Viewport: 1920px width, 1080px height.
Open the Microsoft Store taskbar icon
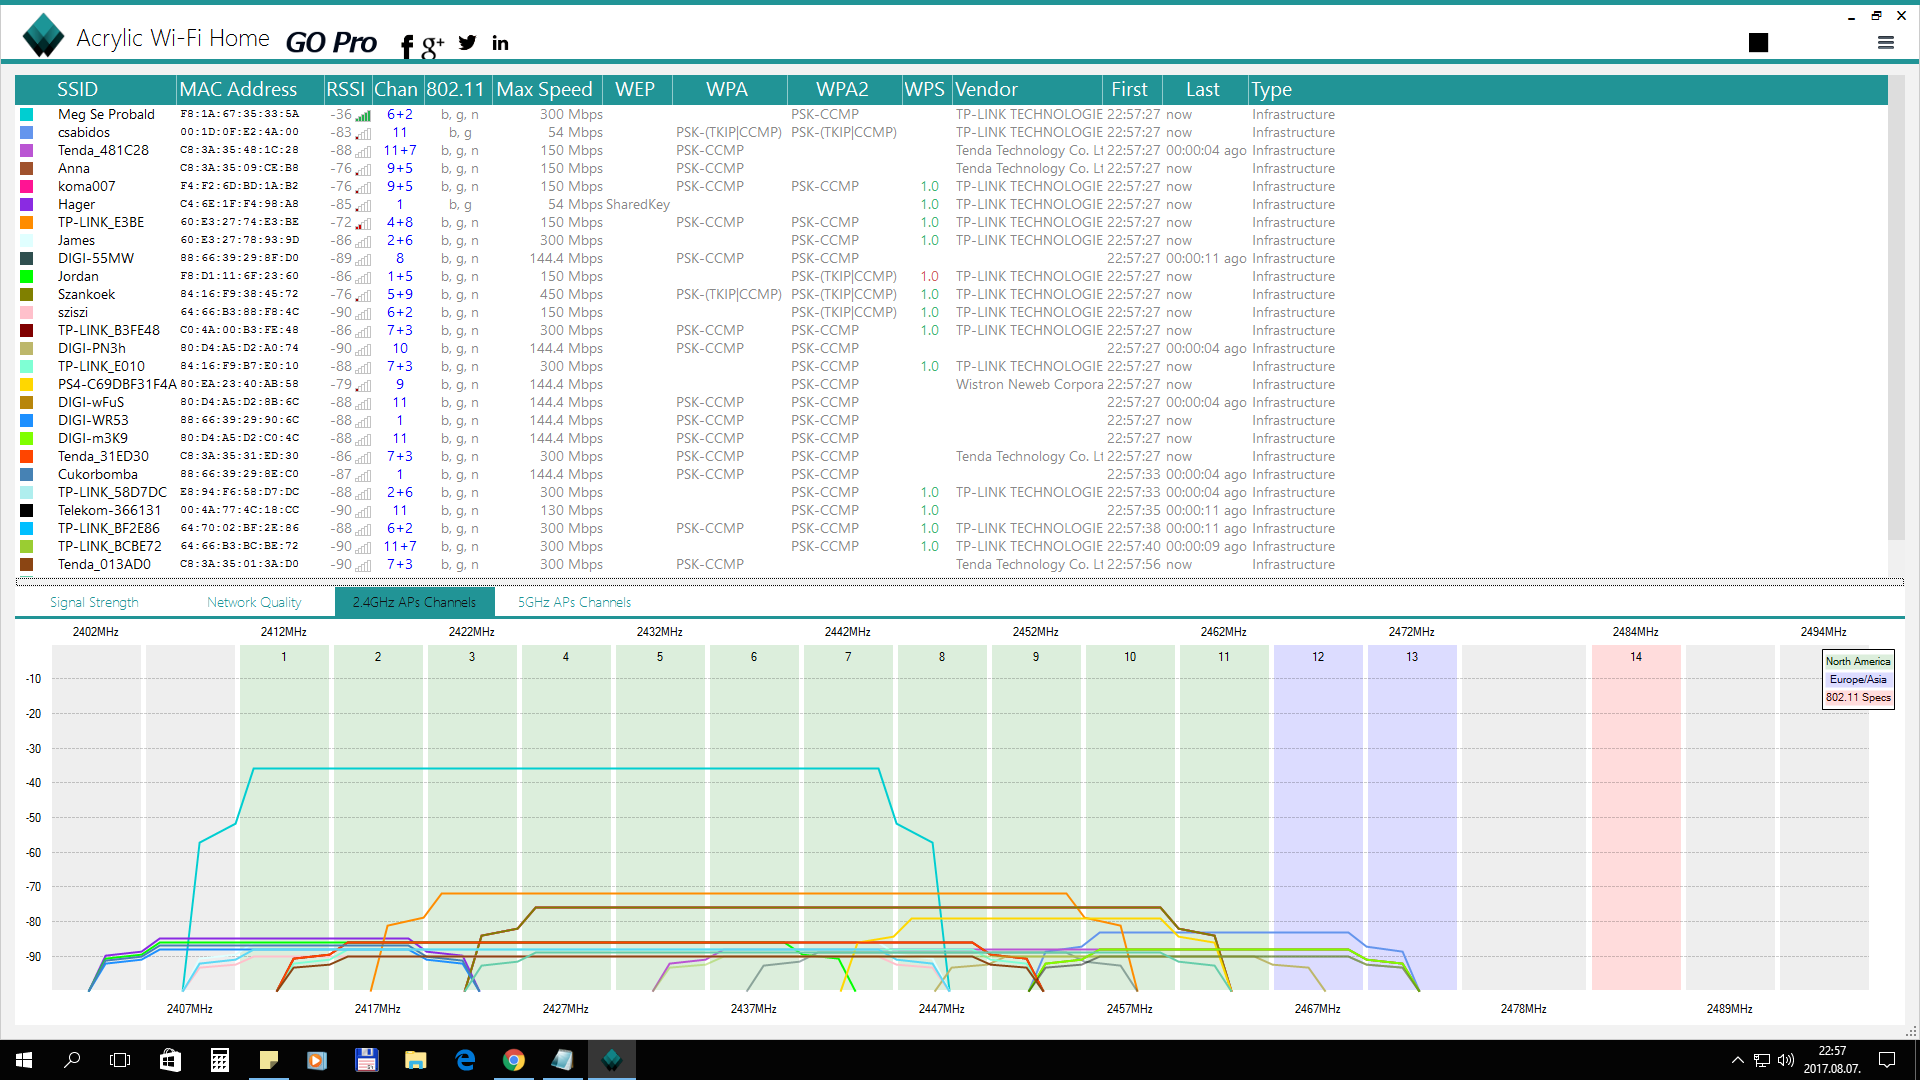tap(170, 1060)
